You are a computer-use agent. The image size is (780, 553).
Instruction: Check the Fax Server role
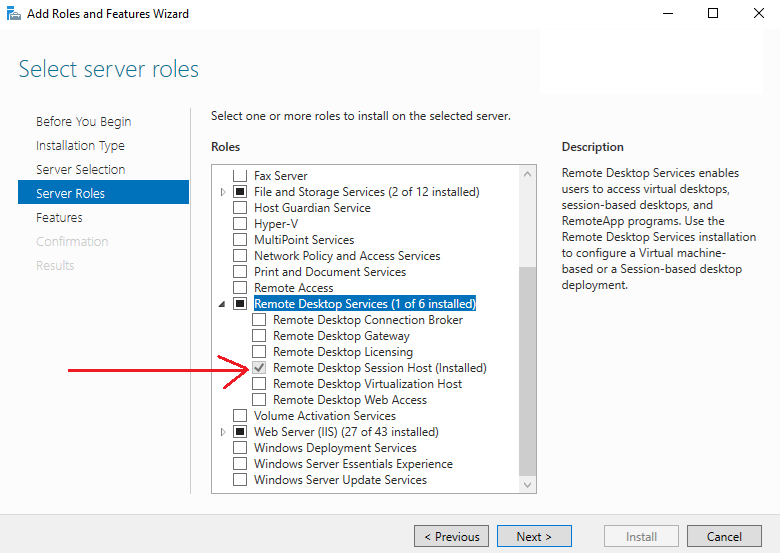coord(240,176)
